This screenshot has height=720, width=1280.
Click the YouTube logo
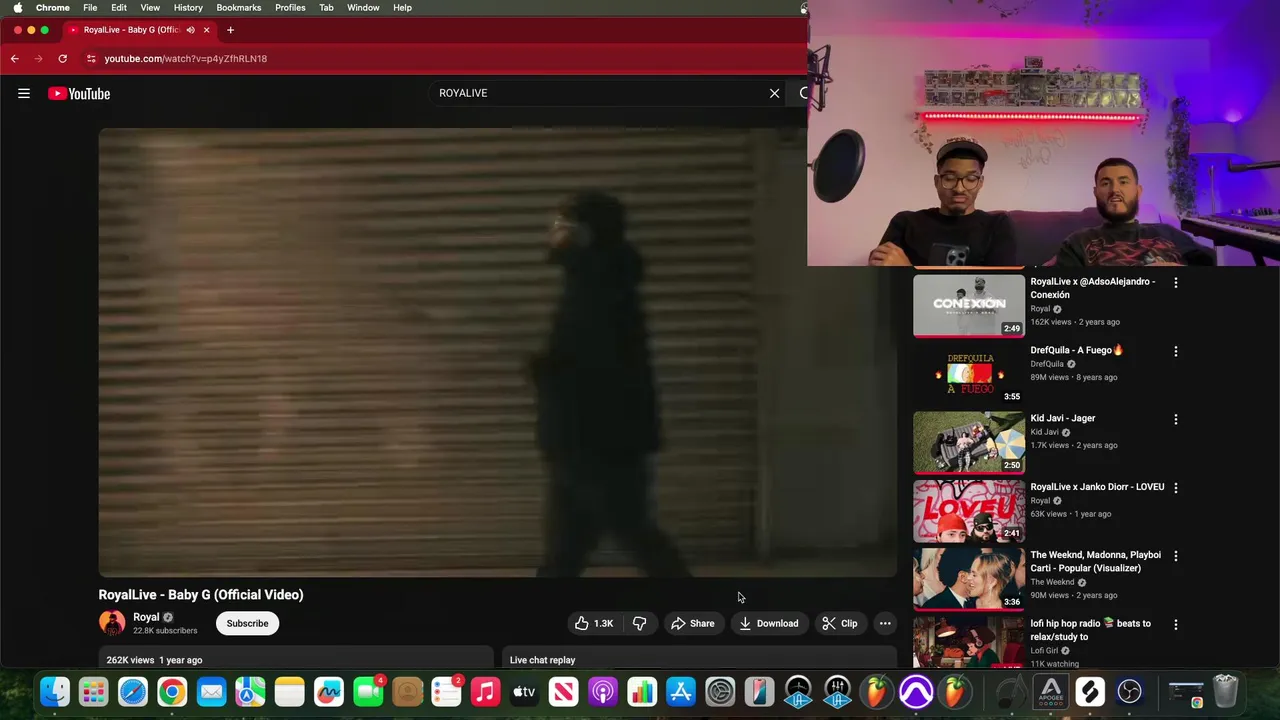(79, 93)
